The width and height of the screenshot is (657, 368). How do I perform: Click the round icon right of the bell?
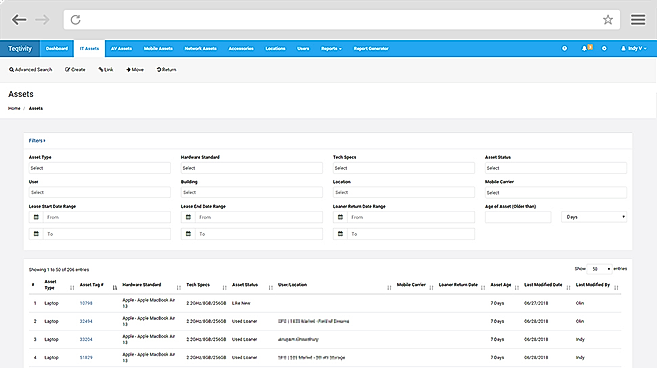tap(604, 49)
